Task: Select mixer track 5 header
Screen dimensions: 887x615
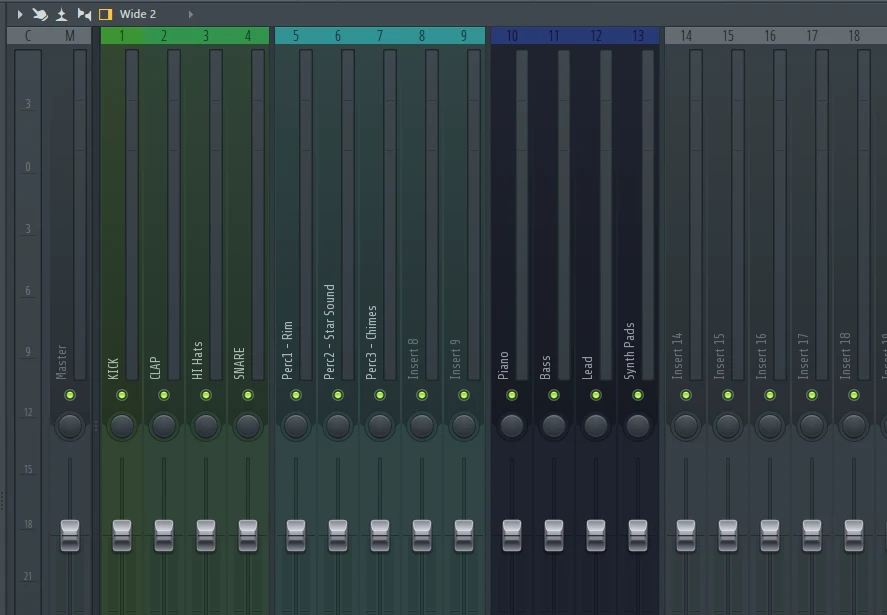Action: [296, 36]
